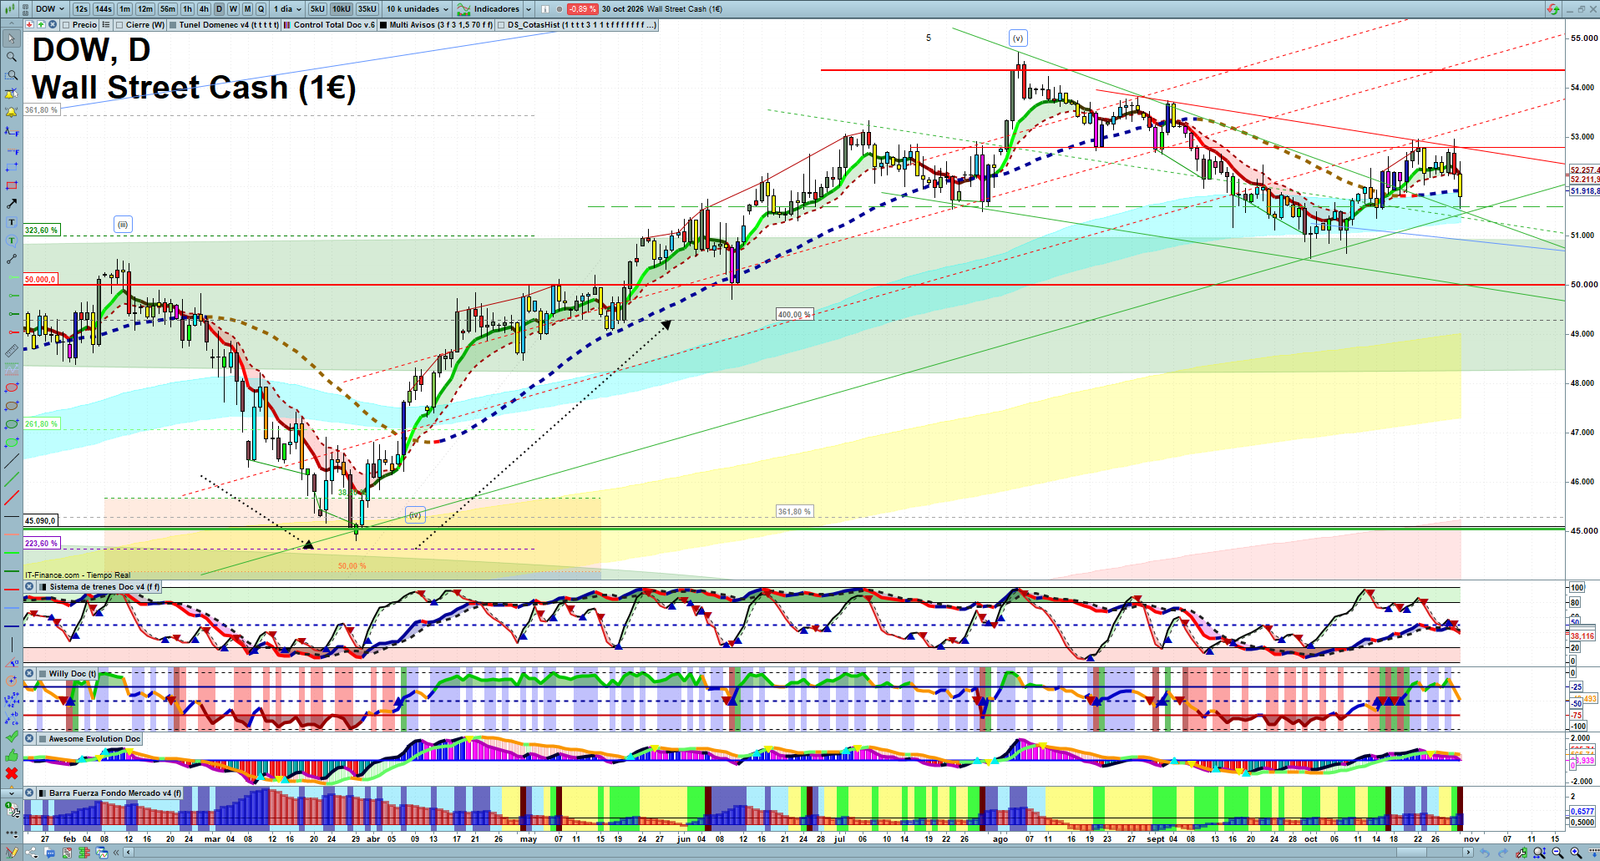Viewport: 1600px width, 861px height.
Task: Select the 56m timeframe option
Action: coord(167,9)
